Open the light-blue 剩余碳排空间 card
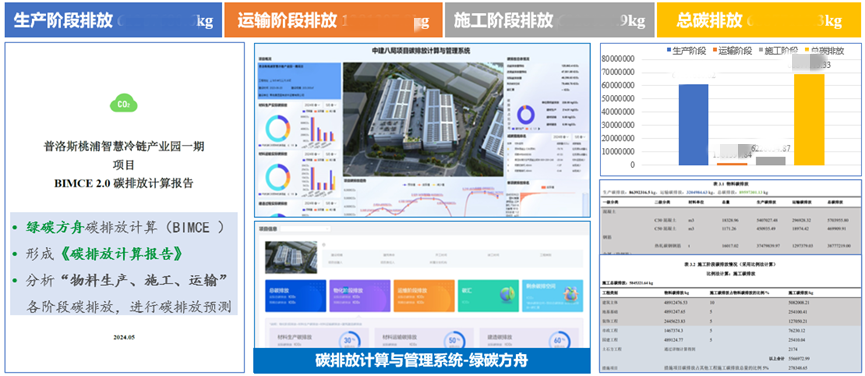Image resolution: width=865 pixels, height=376 pixels. pyautogui.click(x=552, y=296)
